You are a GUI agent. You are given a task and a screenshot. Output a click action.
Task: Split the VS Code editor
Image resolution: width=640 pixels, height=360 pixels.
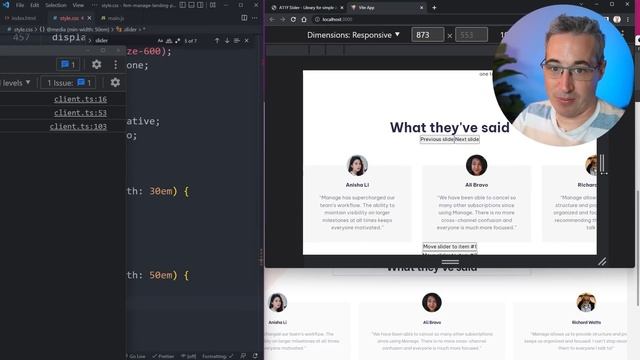pyautogui.click(x=244, y=18)
